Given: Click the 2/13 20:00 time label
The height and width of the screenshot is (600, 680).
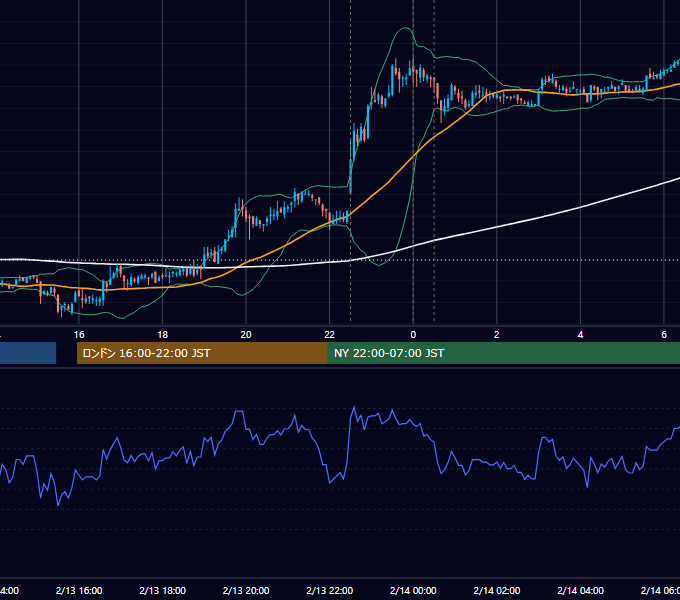Looking at the screenshot, I should coord(246,590).
